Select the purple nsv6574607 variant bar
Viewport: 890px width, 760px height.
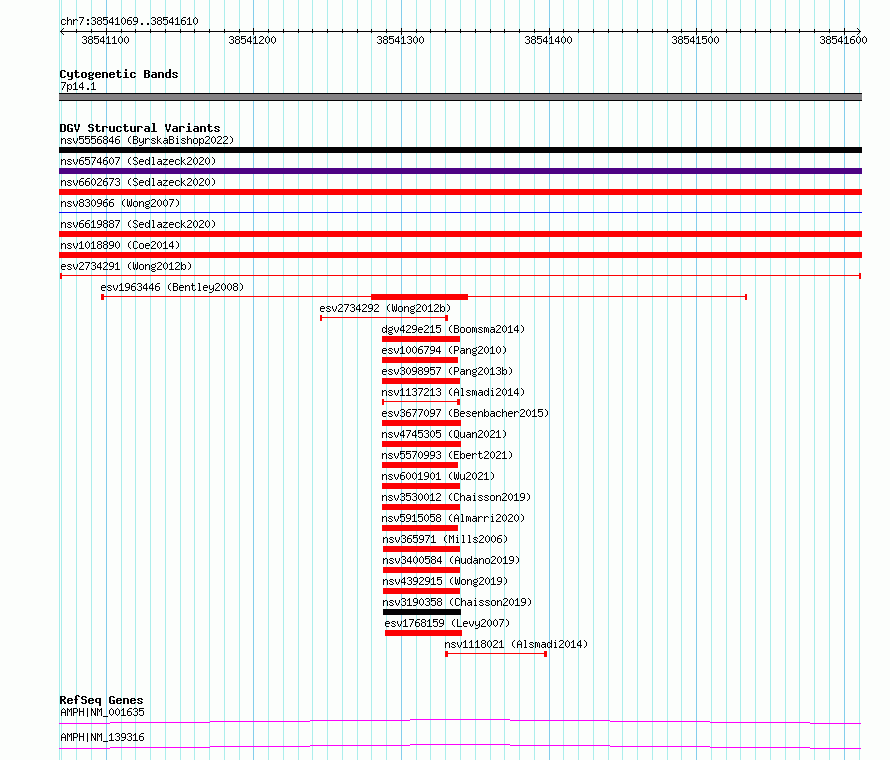click(x=460, y=171)
